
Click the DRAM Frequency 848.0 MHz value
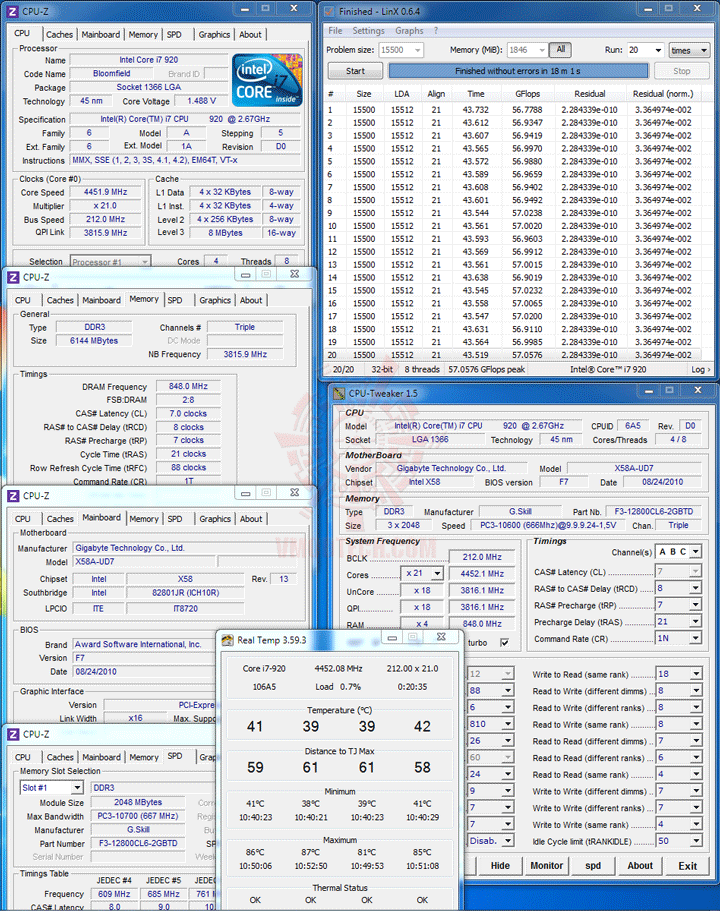(188, 386)
